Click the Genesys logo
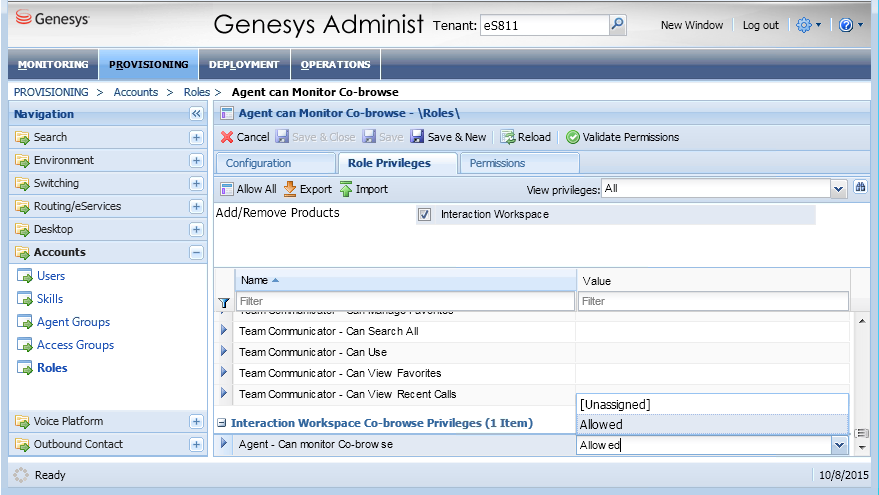This screenshot has width=879, height=495. pyautogui.click(x=52, y=18)
